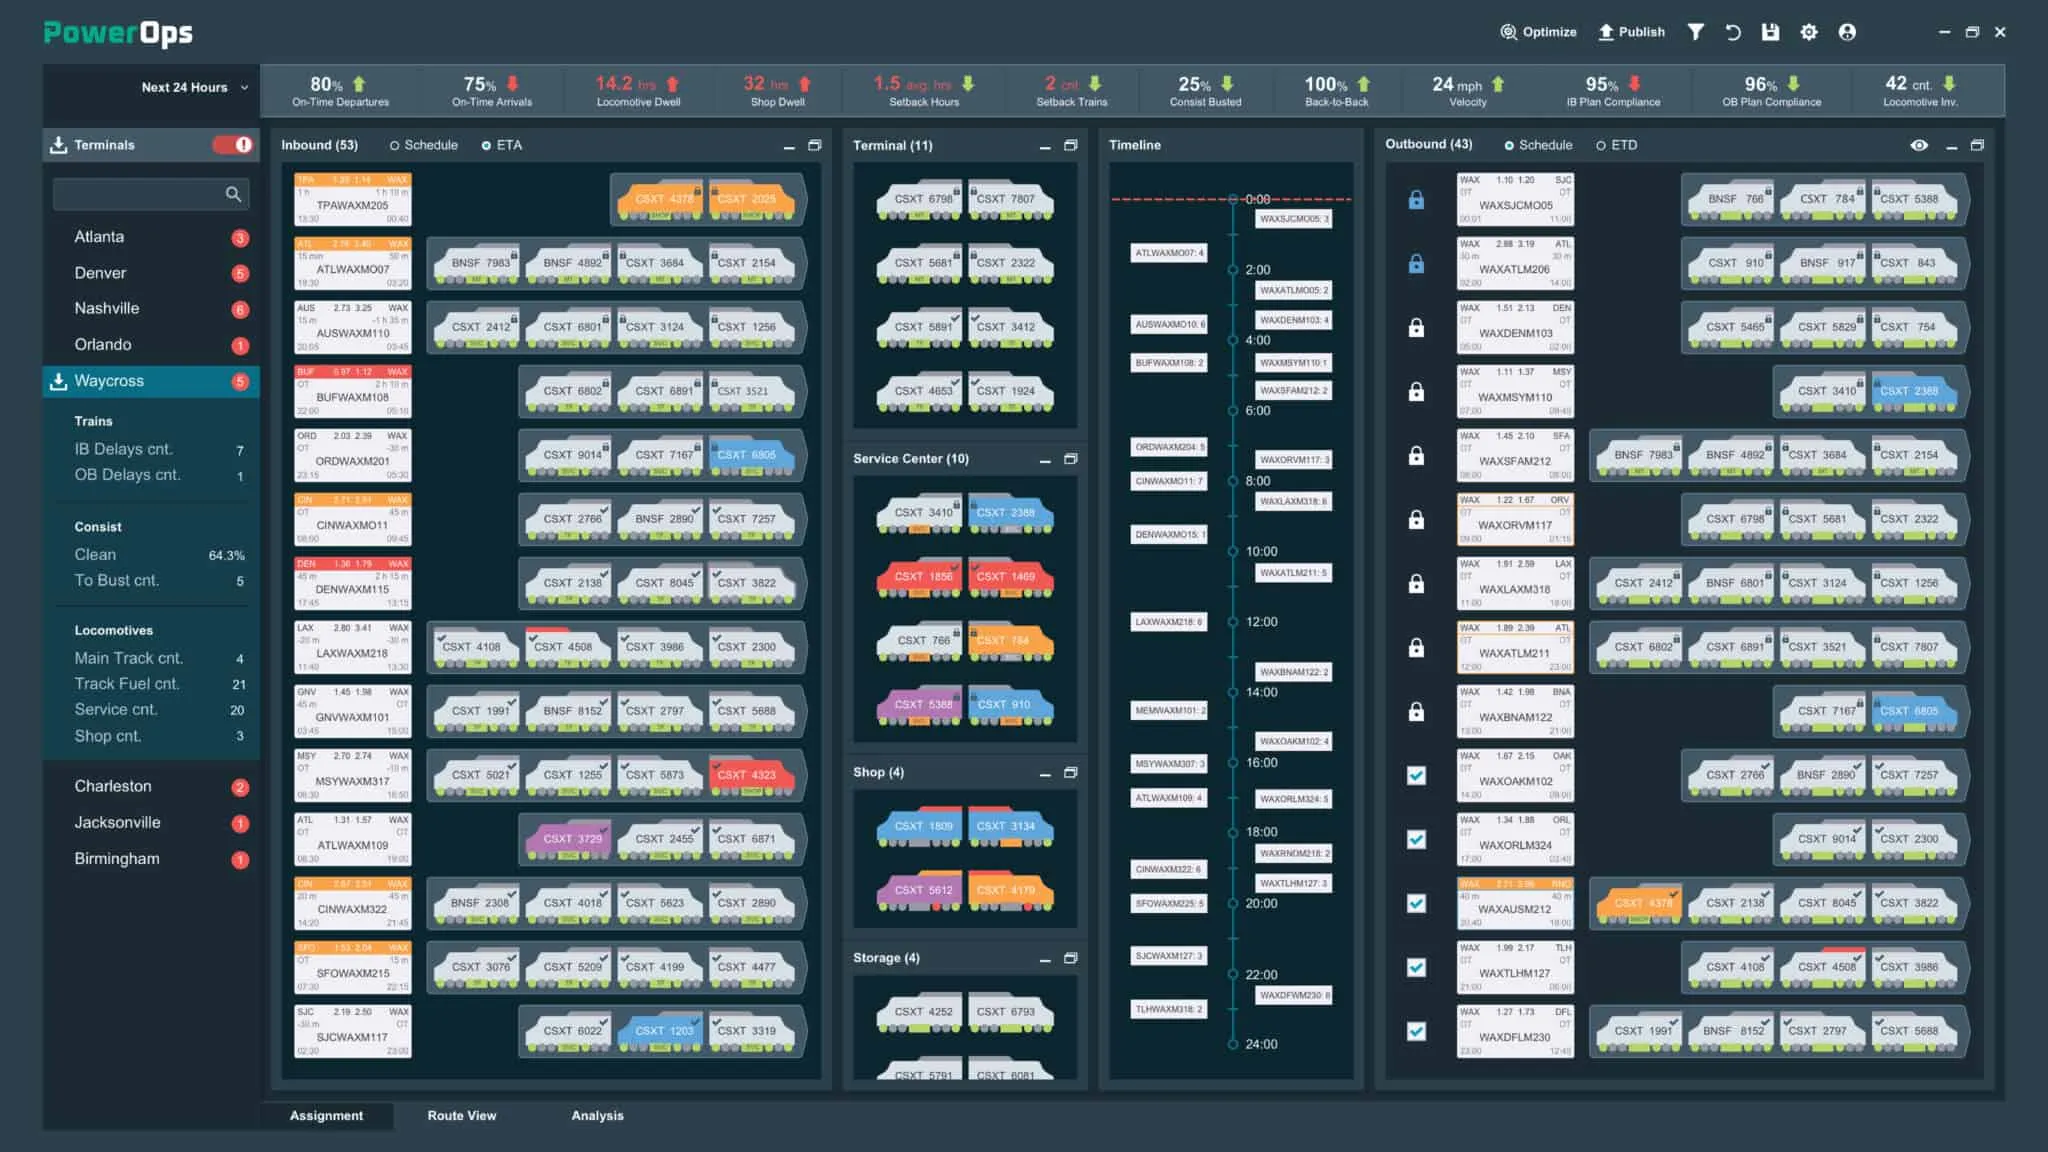Open the Next 24 Hours dropdown

pos(195,87)
